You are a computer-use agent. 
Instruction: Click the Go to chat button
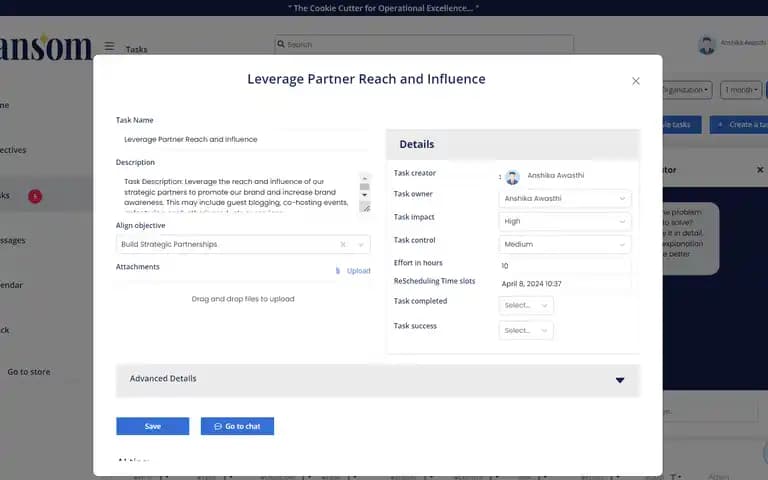(x=237, y=426)
